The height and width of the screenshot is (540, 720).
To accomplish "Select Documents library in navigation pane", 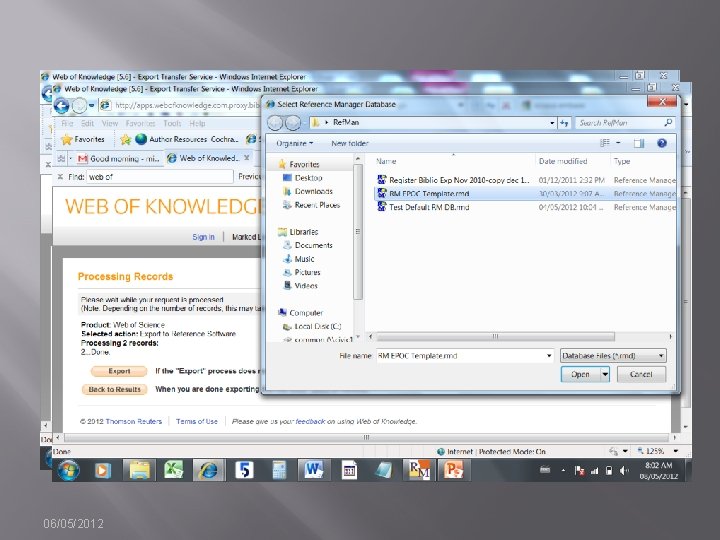I will pos(308,245).
